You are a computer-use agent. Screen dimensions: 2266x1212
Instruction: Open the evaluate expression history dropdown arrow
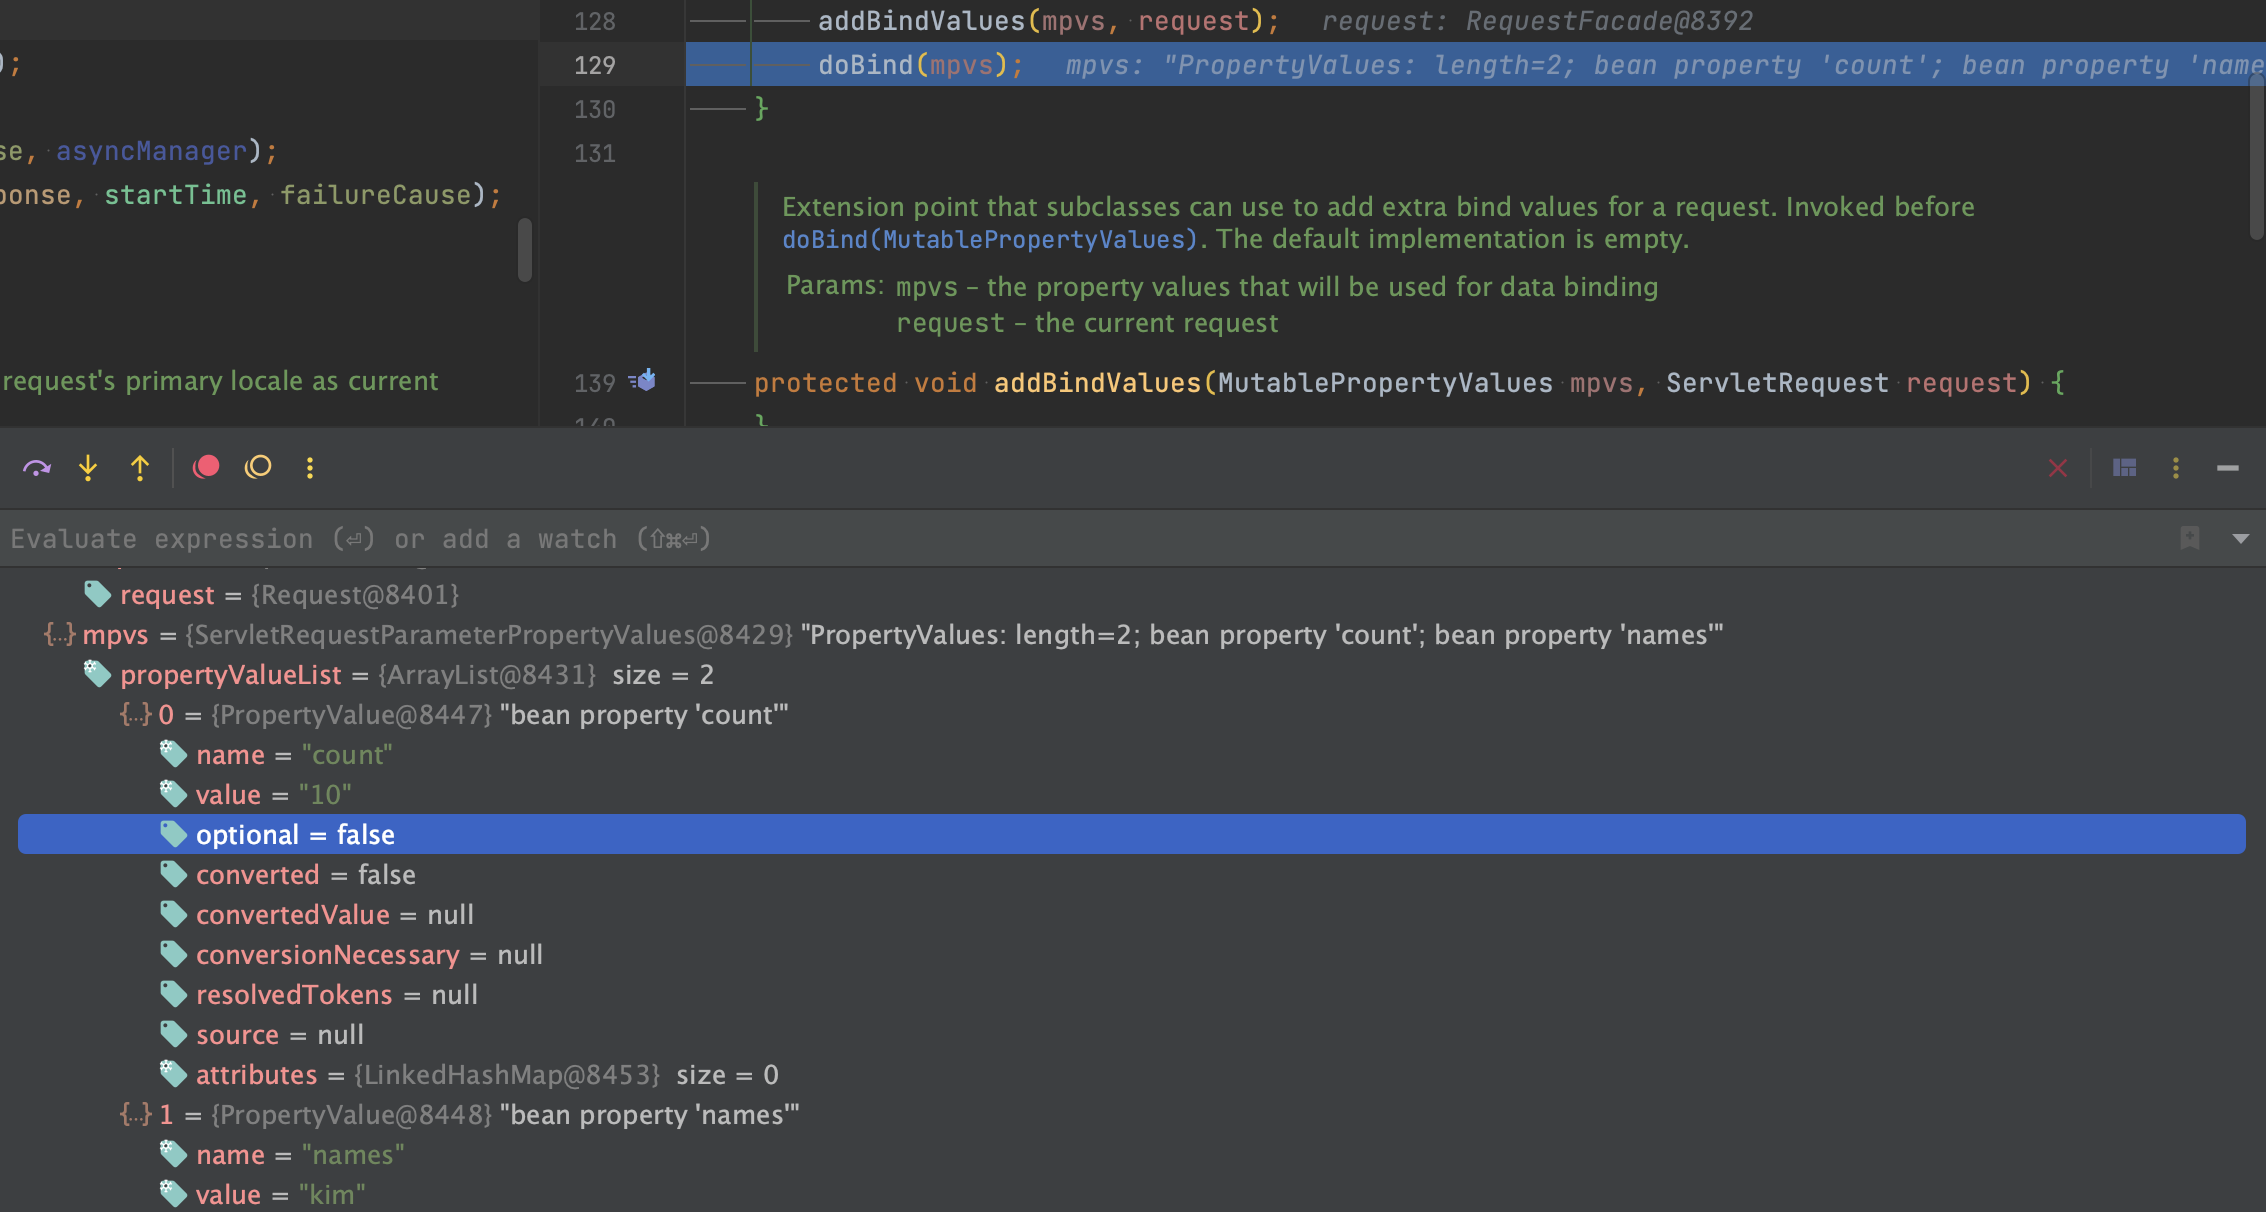pos(2240,538)
